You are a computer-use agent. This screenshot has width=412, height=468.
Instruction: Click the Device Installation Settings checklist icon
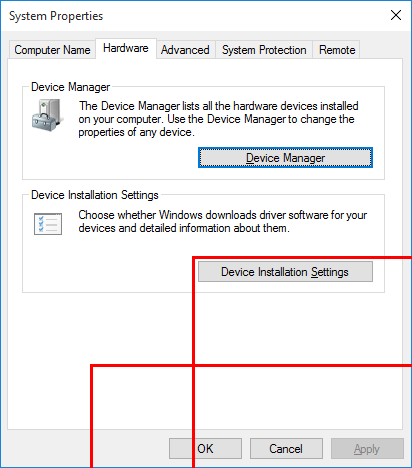48,224
